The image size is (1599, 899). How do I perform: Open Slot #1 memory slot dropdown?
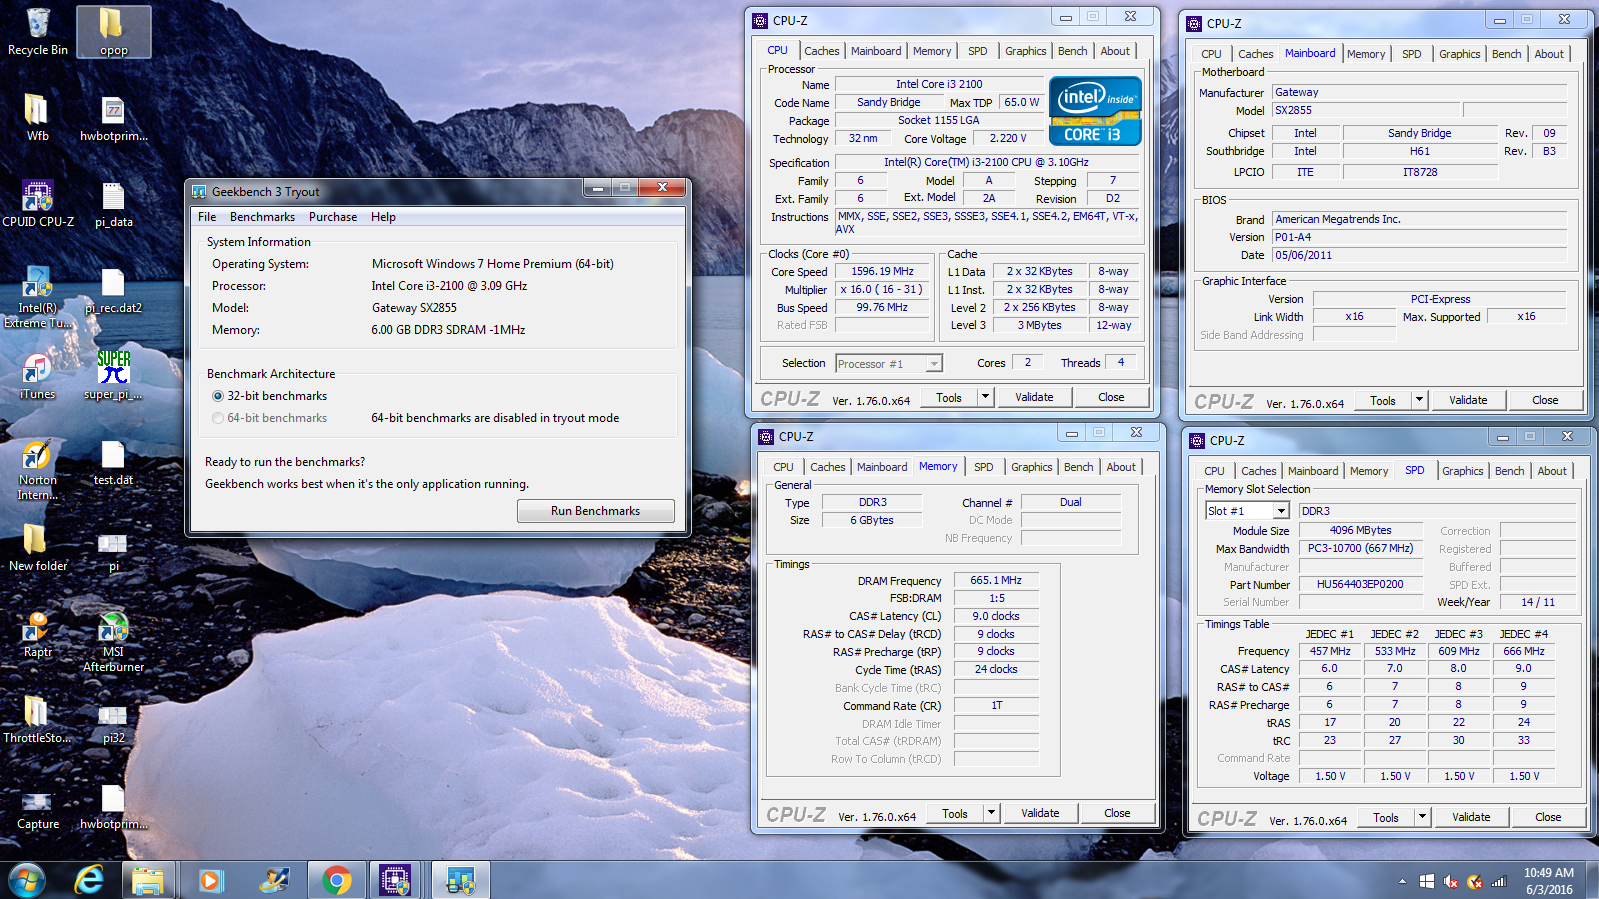click(1247, 511)
